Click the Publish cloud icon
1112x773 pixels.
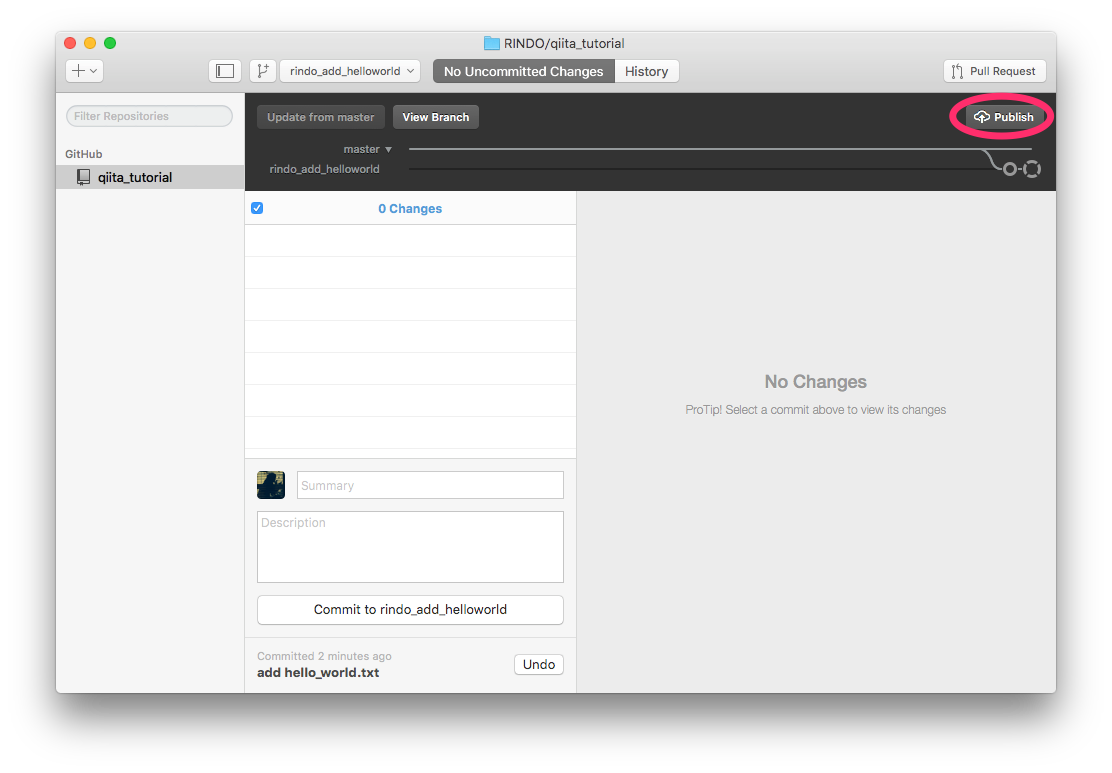coord(984,116)
